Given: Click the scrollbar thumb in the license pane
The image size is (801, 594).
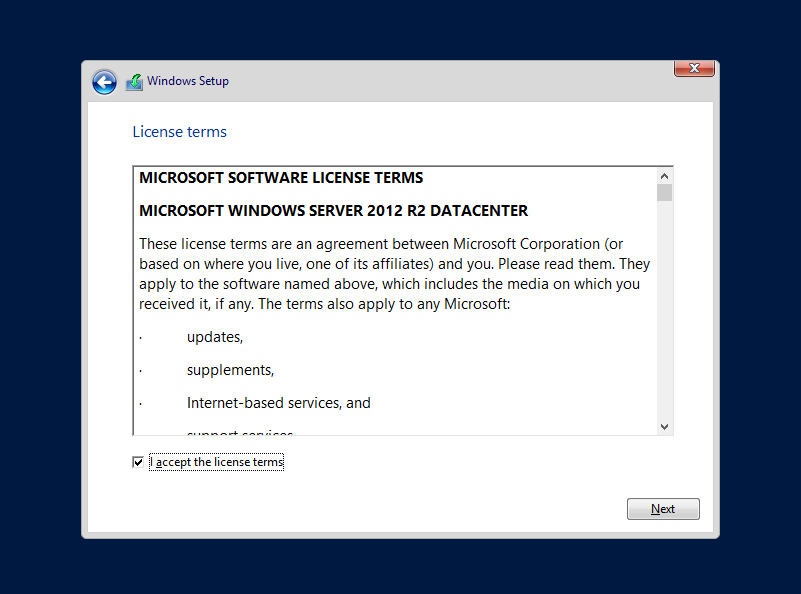Looking at the screenshot, I should coord(663,194).
